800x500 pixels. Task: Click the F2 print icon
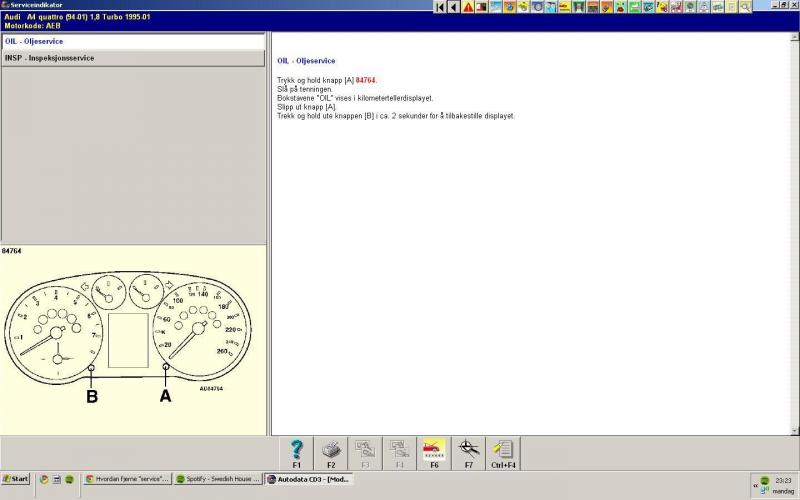coord(331,450)
